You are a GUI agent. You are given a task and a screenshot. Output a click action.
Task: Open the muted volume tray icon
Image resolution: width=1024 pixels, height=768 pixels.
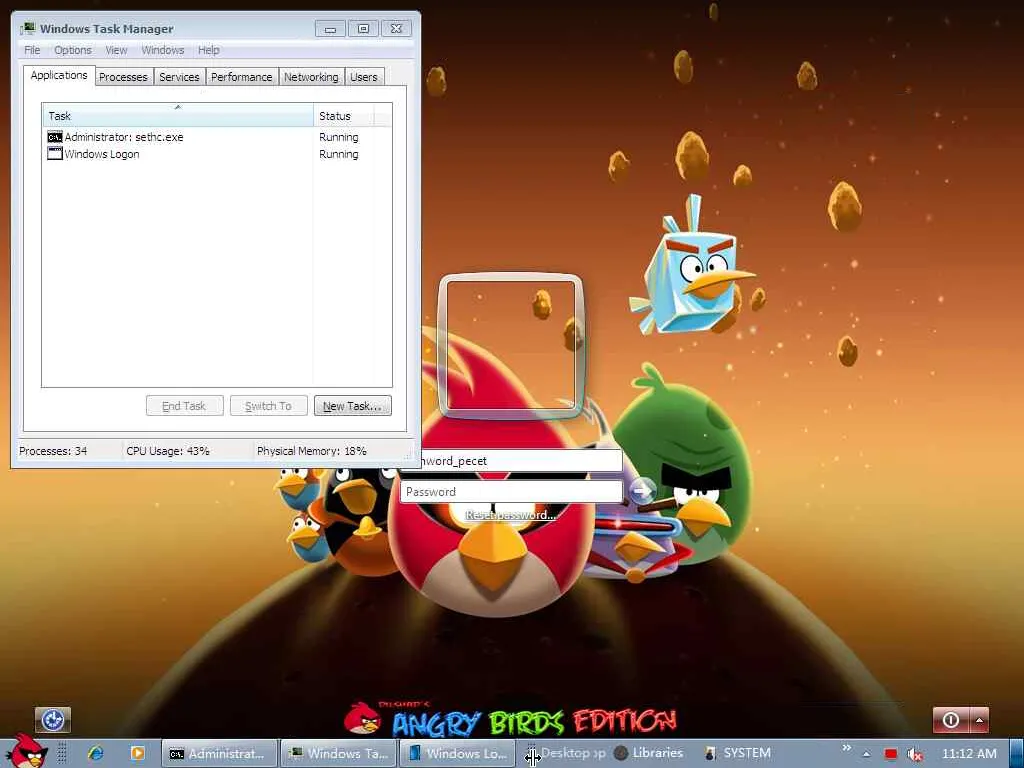tap(914, 754)
